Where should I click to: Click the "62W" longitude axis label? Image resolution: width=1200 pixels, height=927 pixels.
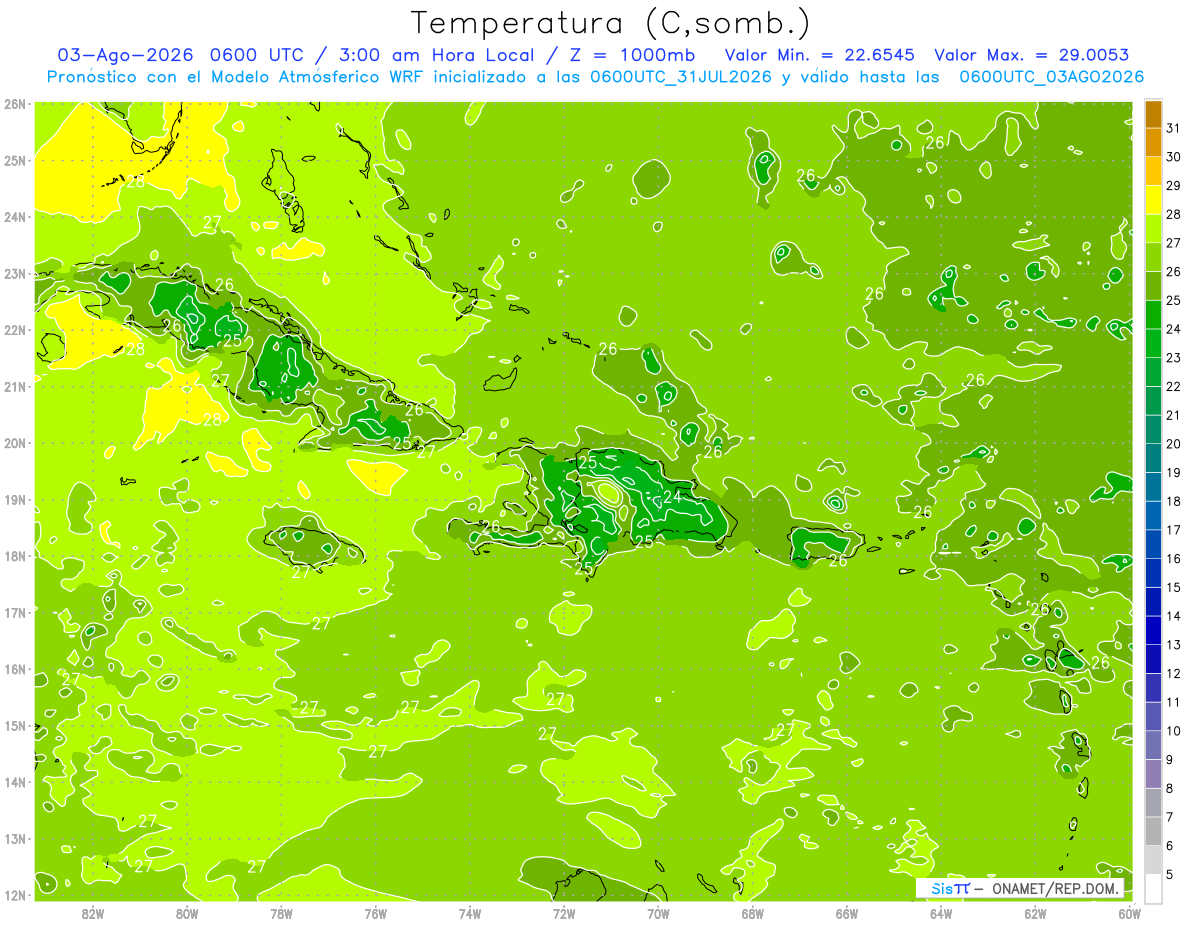(1035, 913)
